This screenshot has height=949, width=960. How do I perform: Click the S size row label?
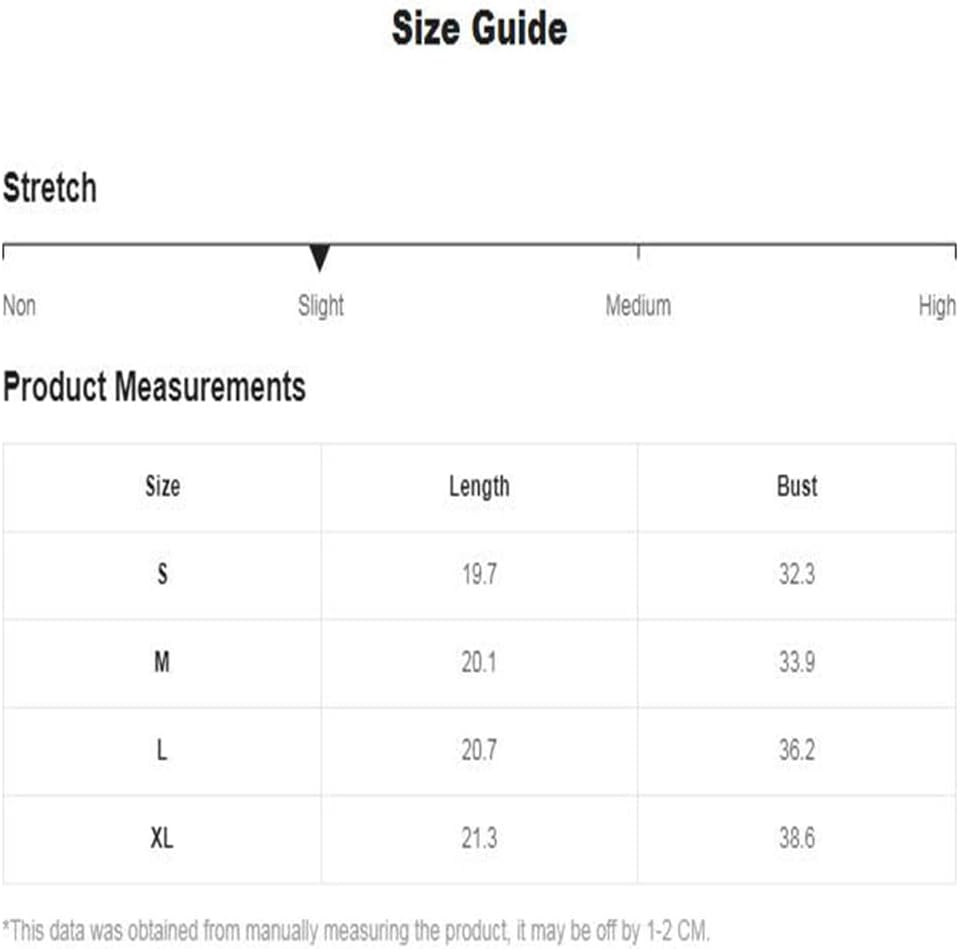point(162,574)
